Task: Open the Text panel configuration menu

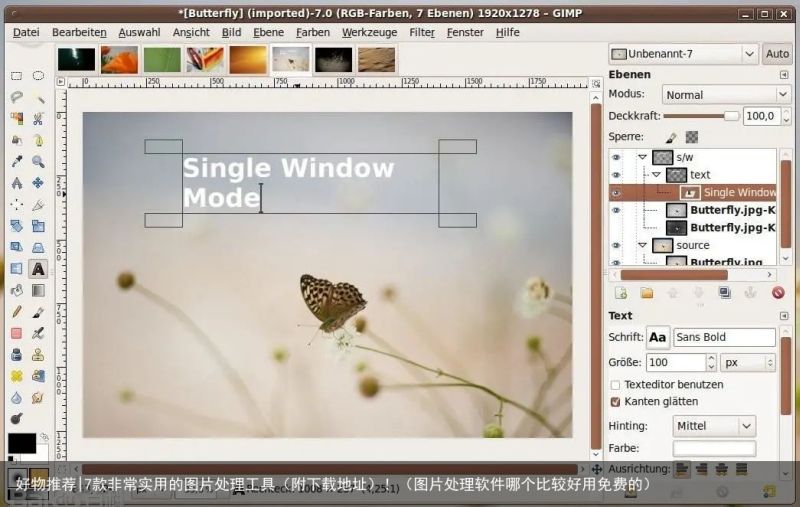Action: click(784, 316)
